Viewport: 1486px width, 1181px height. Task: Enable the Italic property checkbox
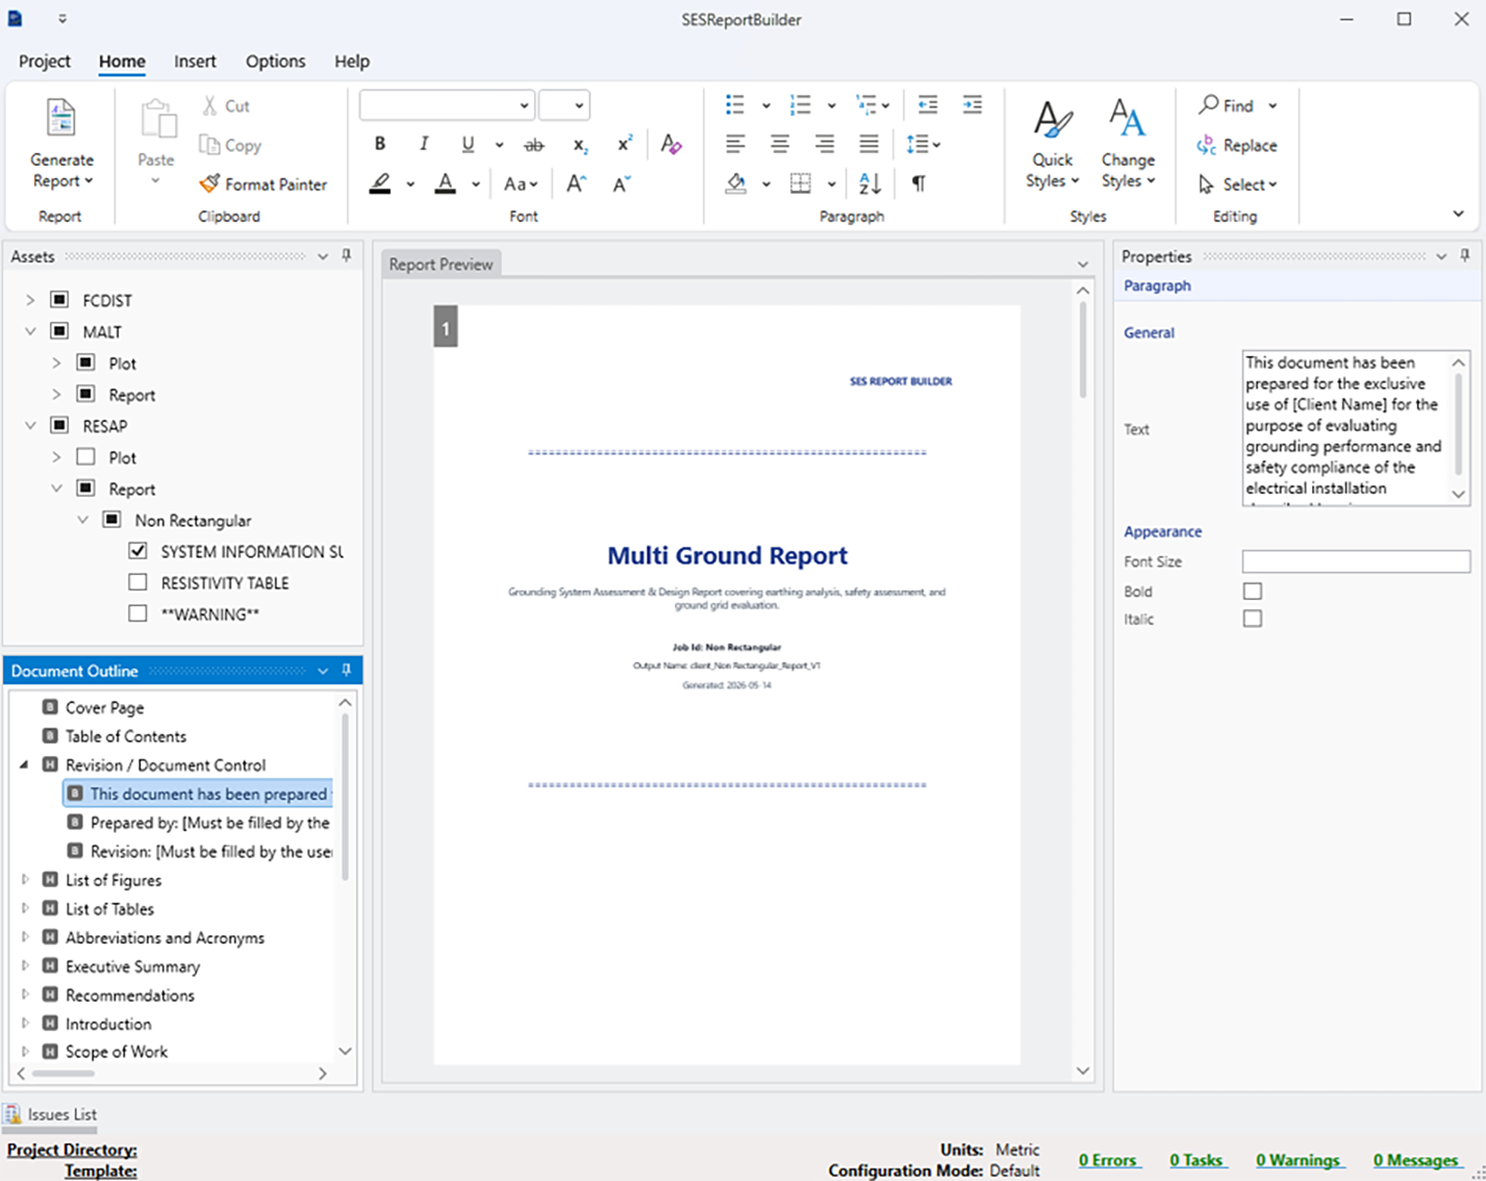(1252, 619)
